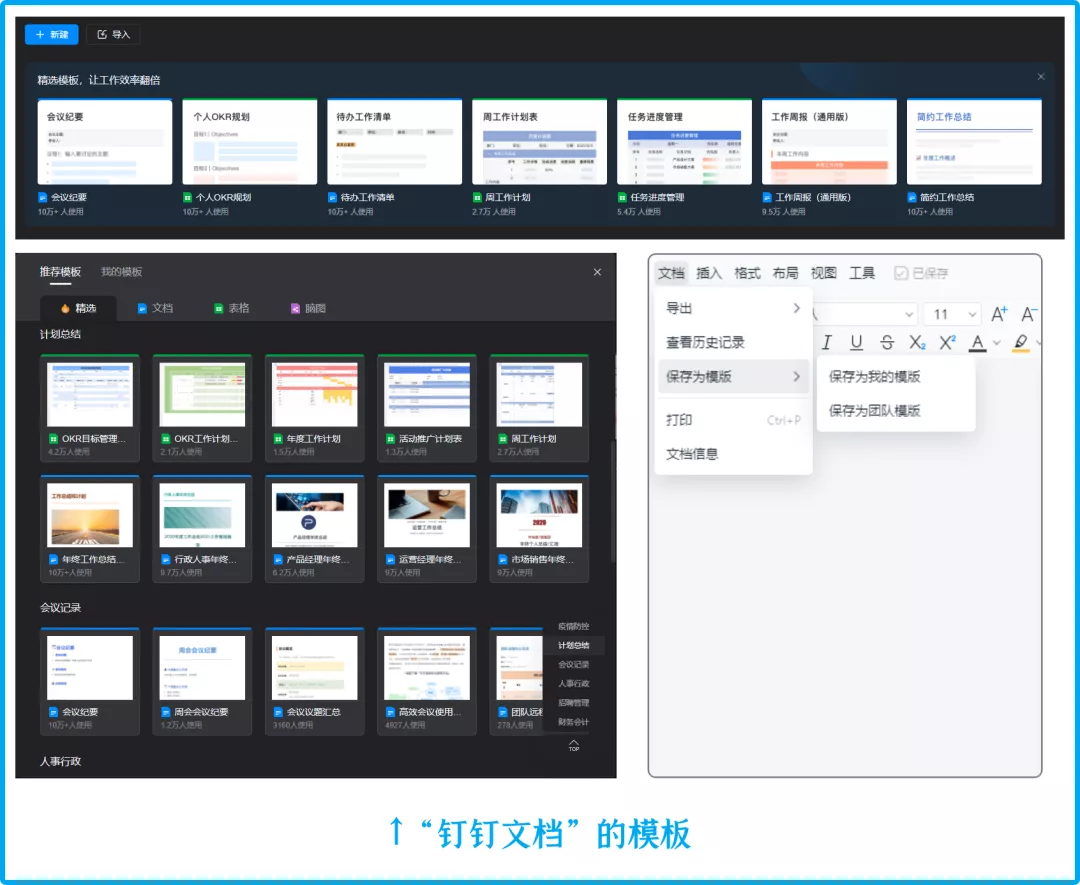Open the 布局 menu

785,273
